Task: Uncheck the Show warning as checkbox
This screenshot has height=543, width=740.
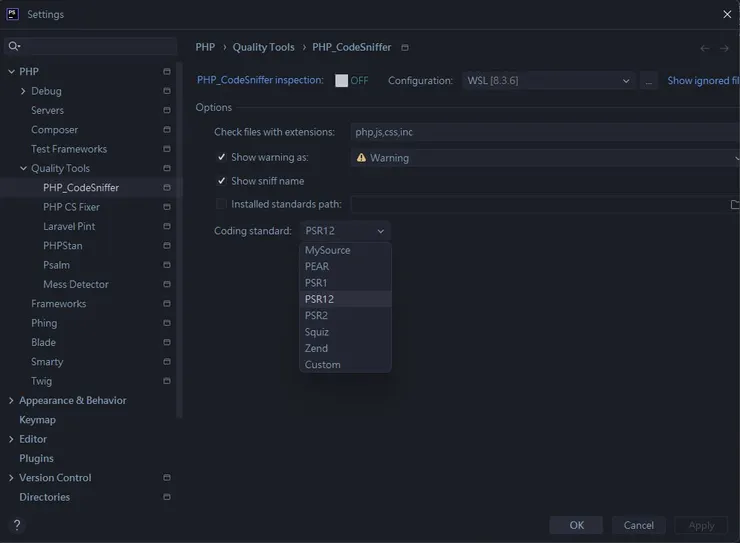Action: point(221,157)
